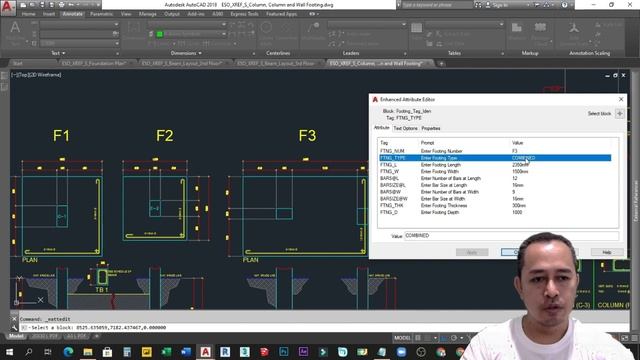Screen dimensions: 640x360
Task: Click Help button in Enhanced Attribute Editor
Action: pyautogui.click(x=607, y=252)
